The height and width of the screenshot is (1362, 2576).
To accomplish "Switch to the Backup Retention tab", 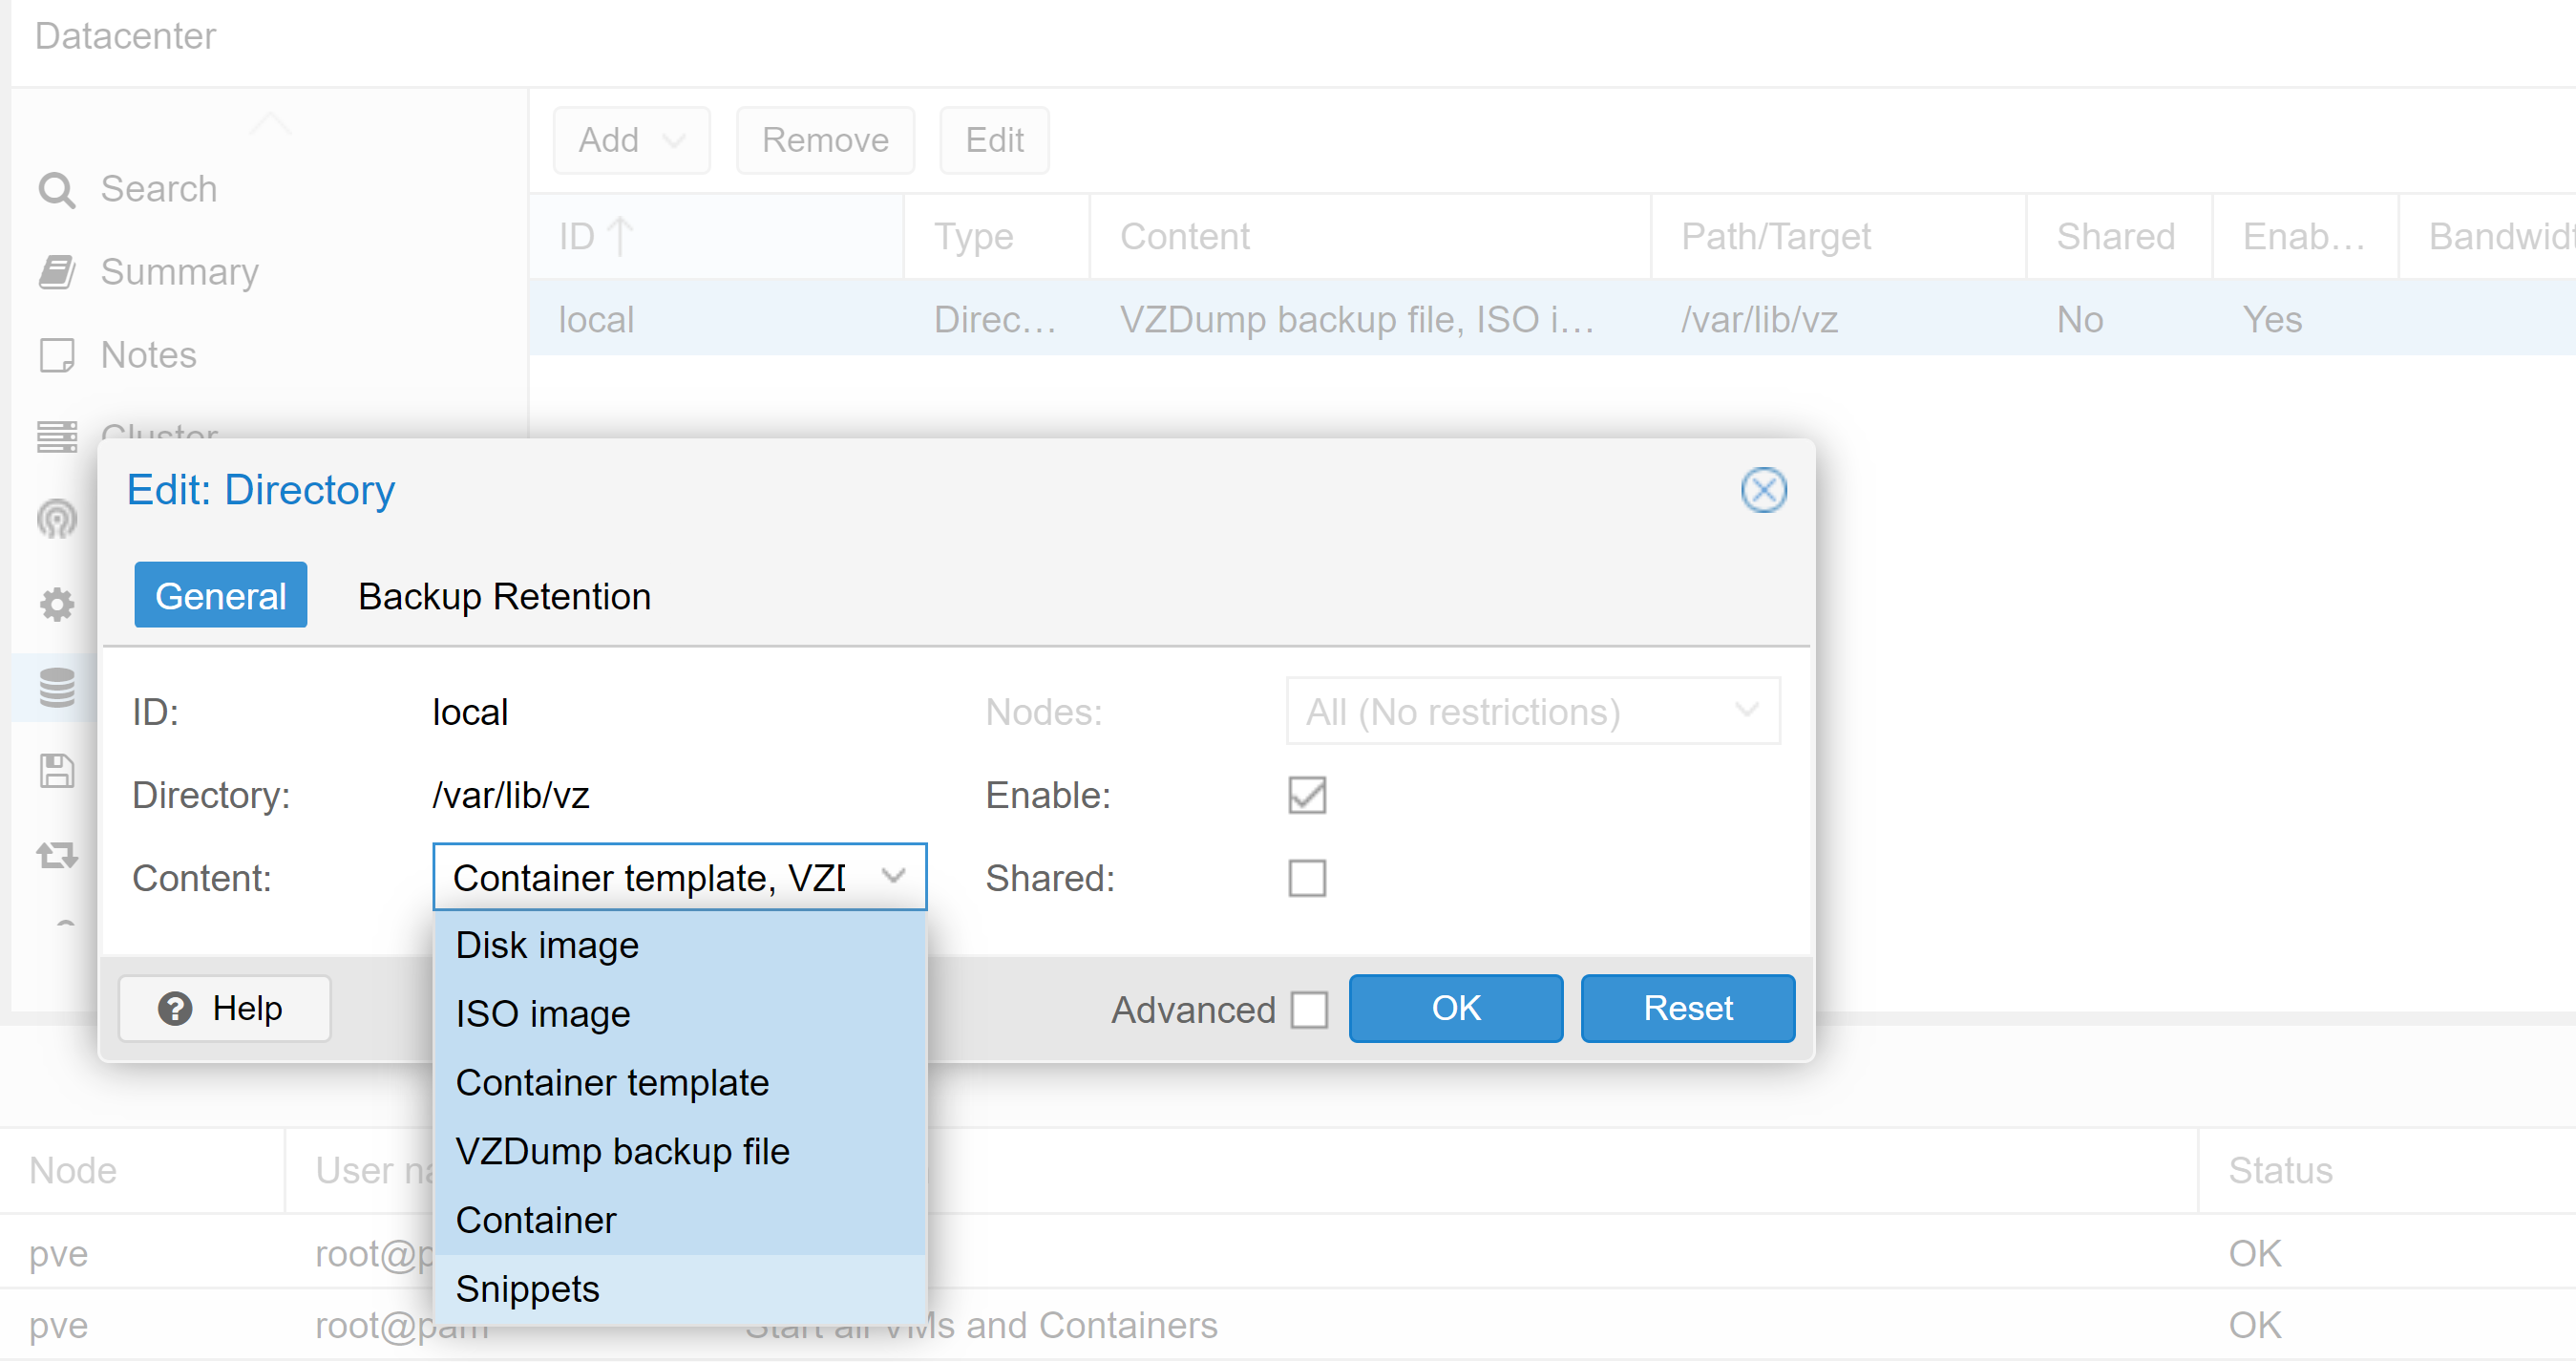I will [504, 596].
